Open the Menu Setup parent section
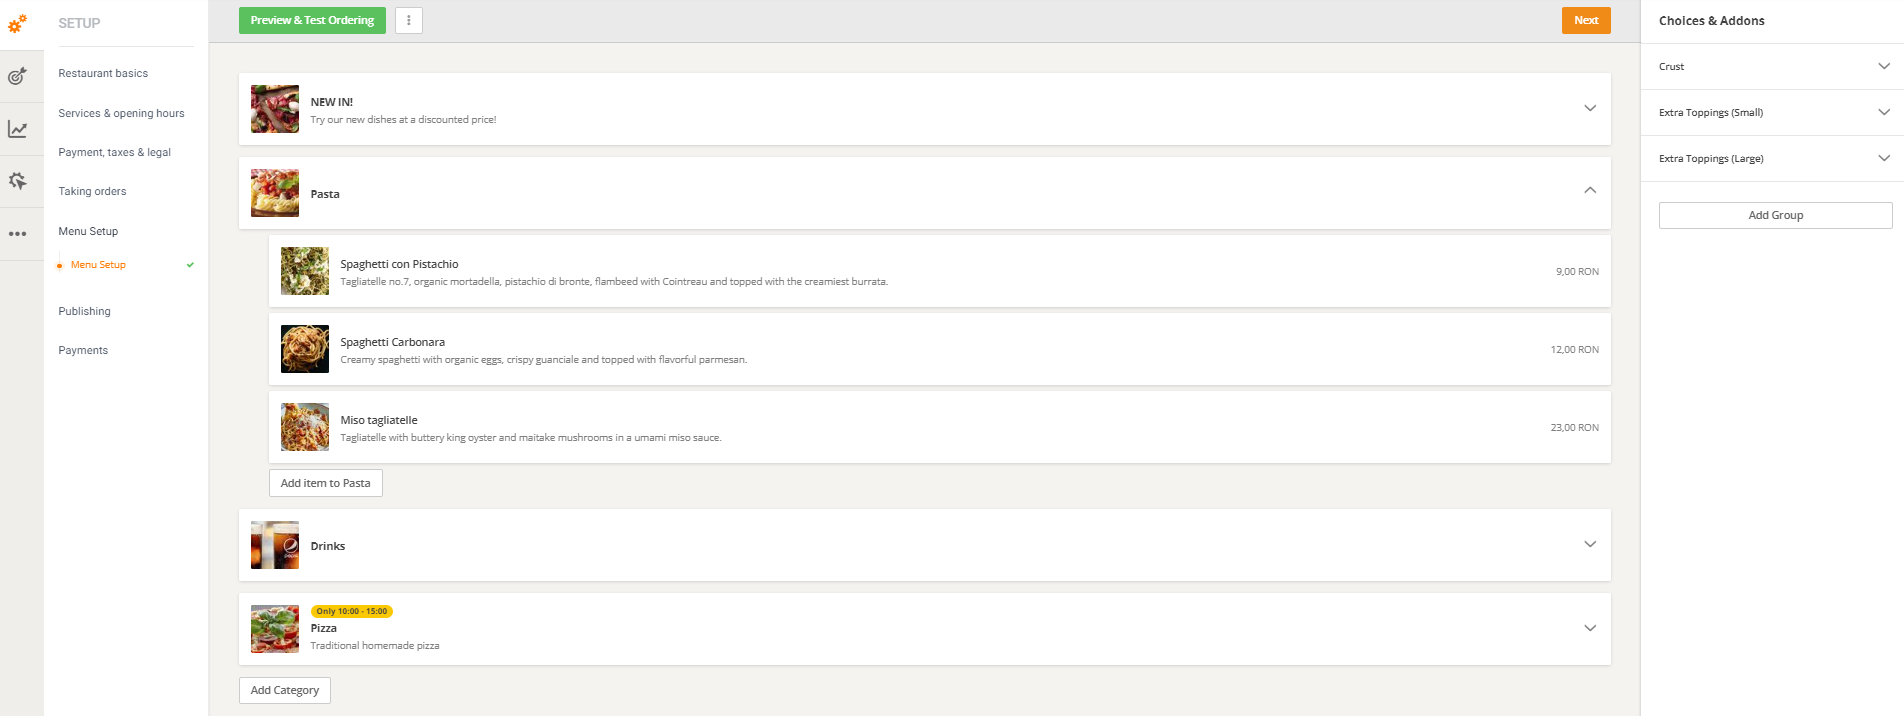The height and width of the screenshot is (716, 1904). point(88,231)
